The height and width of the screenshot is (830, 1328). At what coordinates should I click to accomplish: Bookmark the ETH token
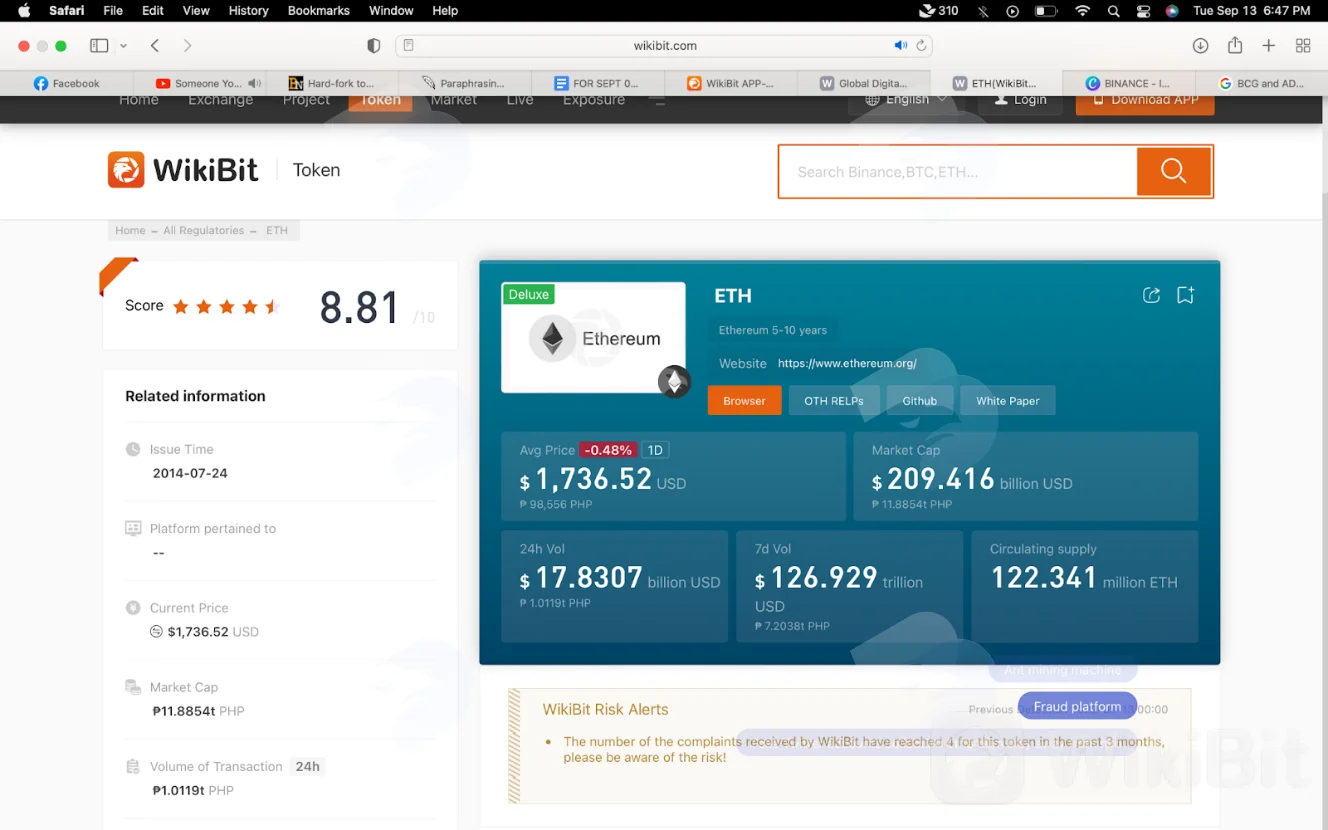1185,295
